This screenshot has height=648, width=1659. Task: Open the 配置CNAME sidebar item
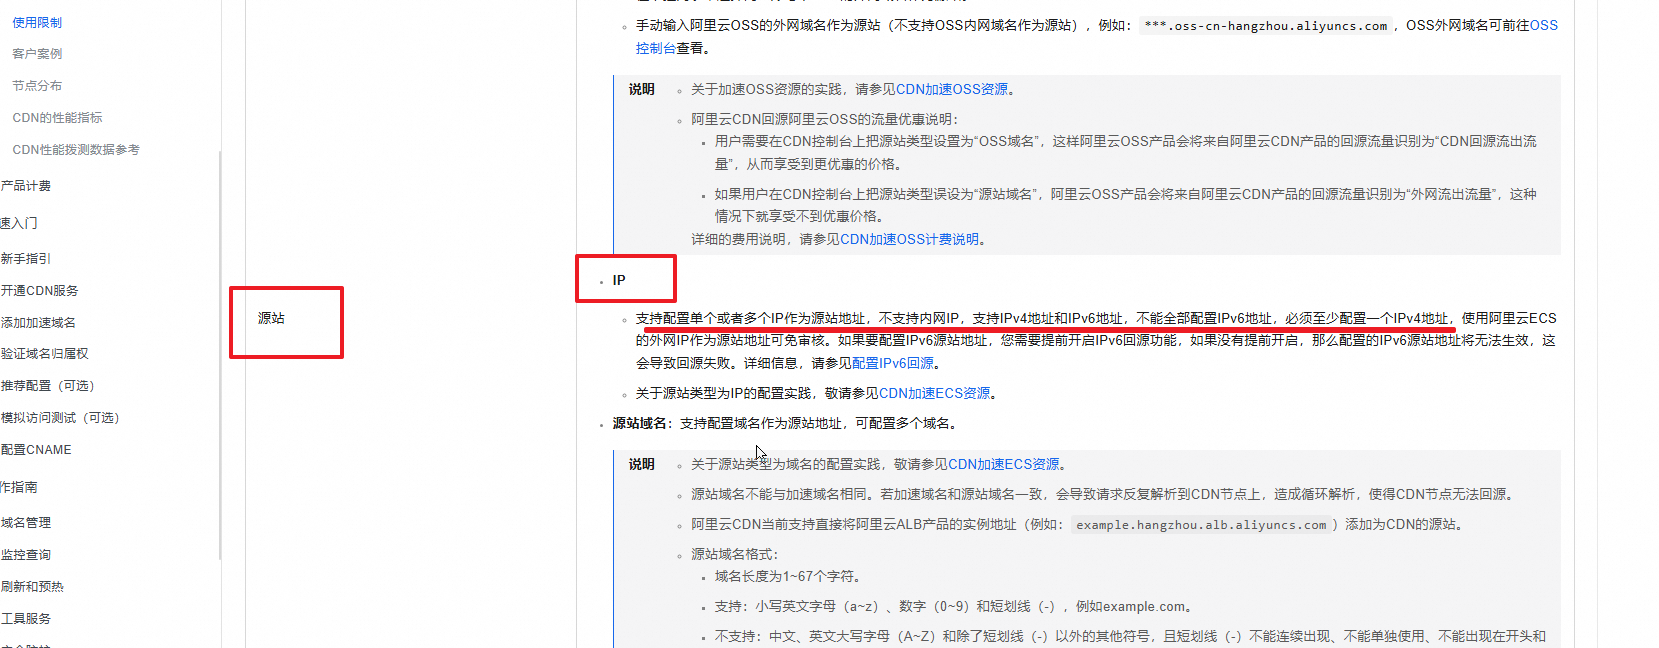click(37, 450)
